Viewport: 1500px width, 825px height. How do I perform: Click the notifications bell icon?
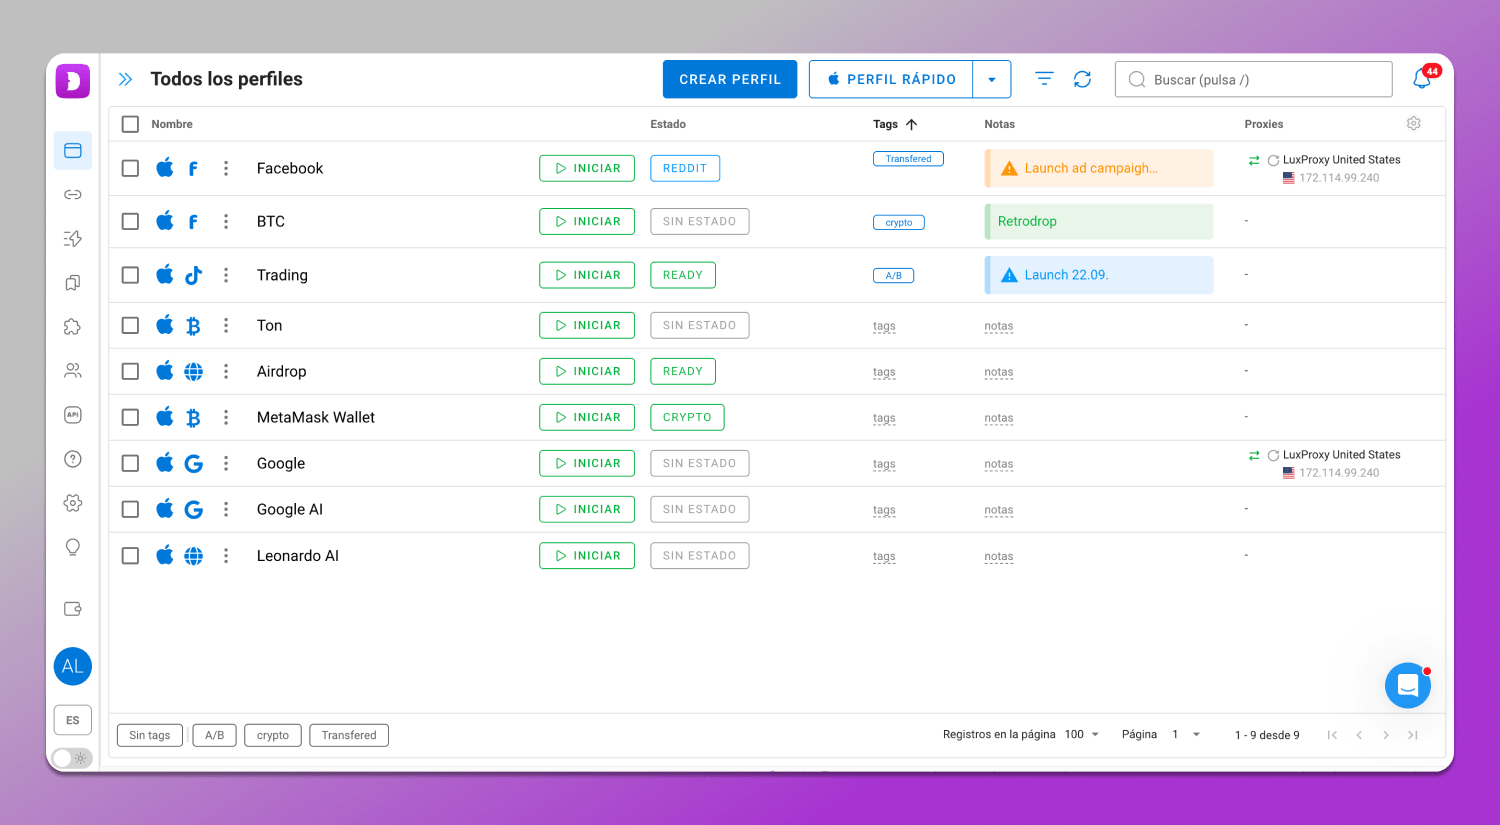1422,79
